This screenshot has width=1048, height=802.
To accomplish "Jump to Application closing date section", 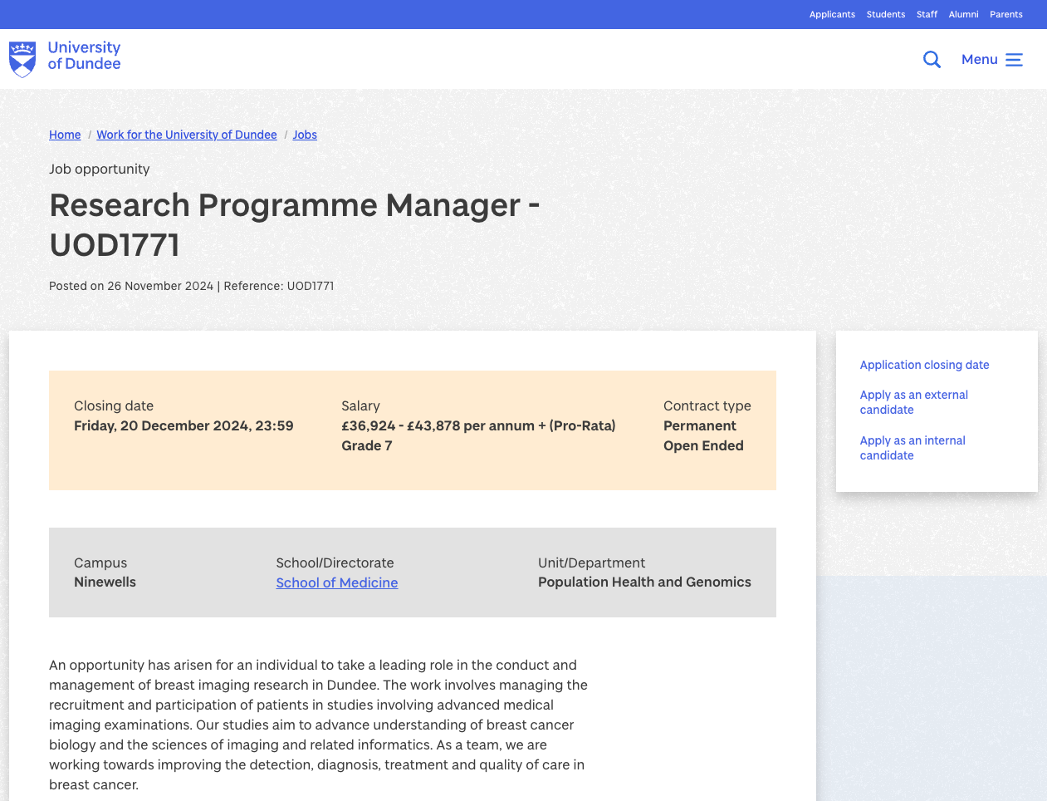I will [924, 365].
